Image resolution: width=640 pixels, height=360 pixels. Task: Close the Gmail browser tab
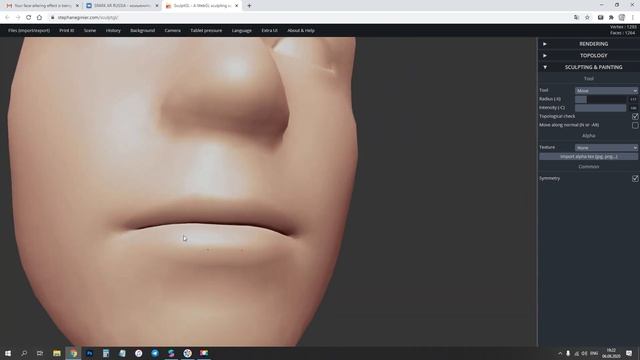77,6
